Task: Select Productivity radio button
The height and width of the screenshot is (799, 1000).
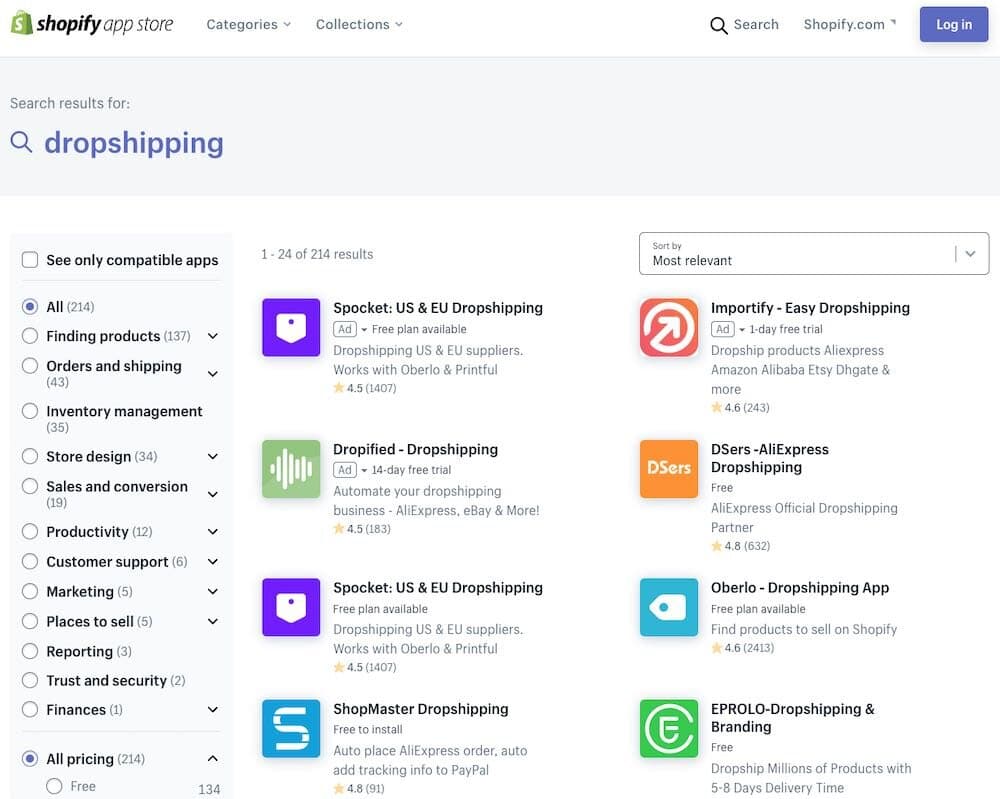Action: click(30, 532)
